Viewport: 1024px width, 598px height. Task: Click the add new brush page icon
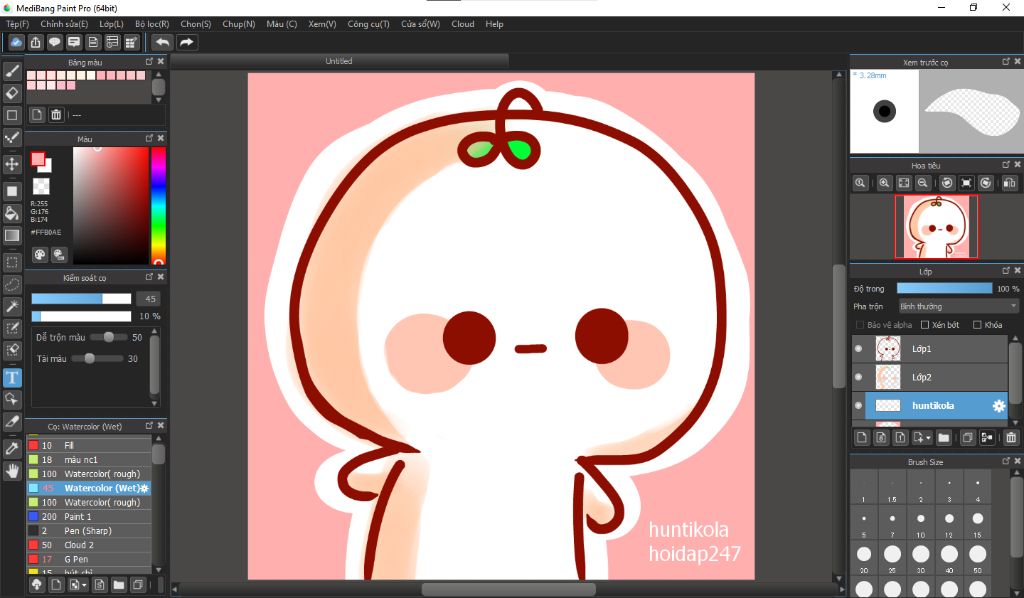pyautogui.click(x=56, y=585)
